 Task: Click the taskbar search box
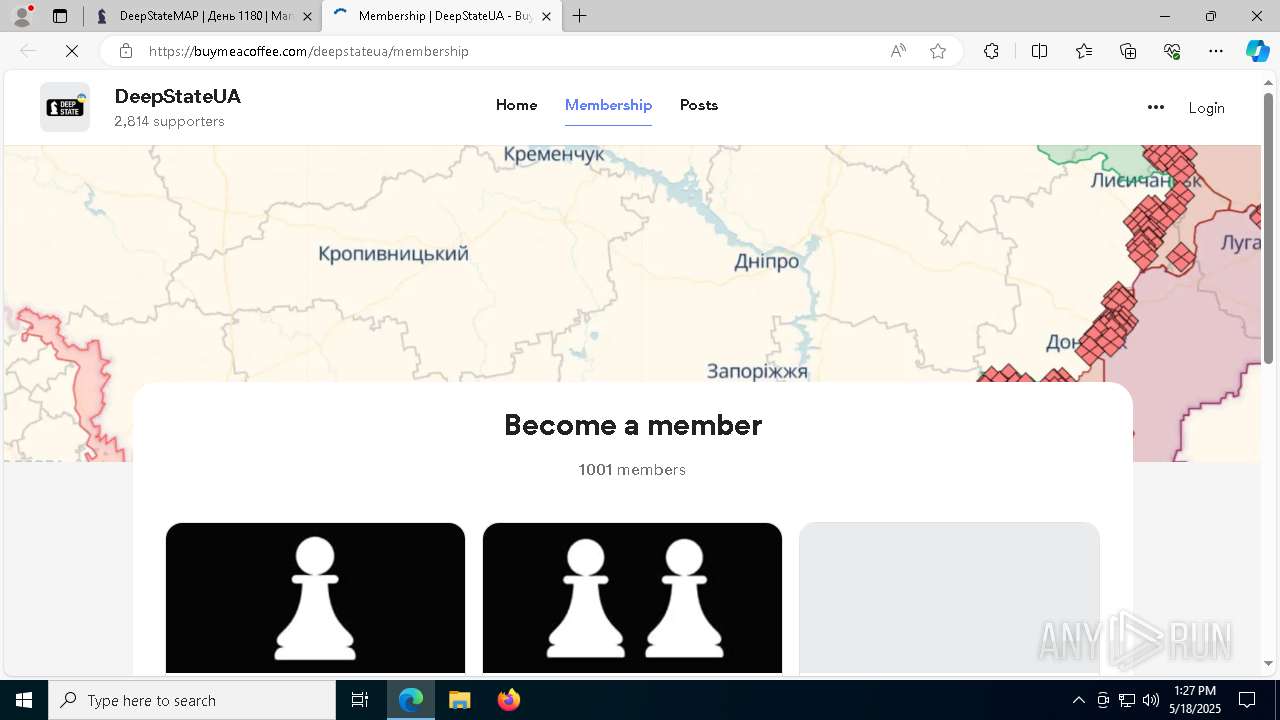pyautogui.click(x=192, y=700)
